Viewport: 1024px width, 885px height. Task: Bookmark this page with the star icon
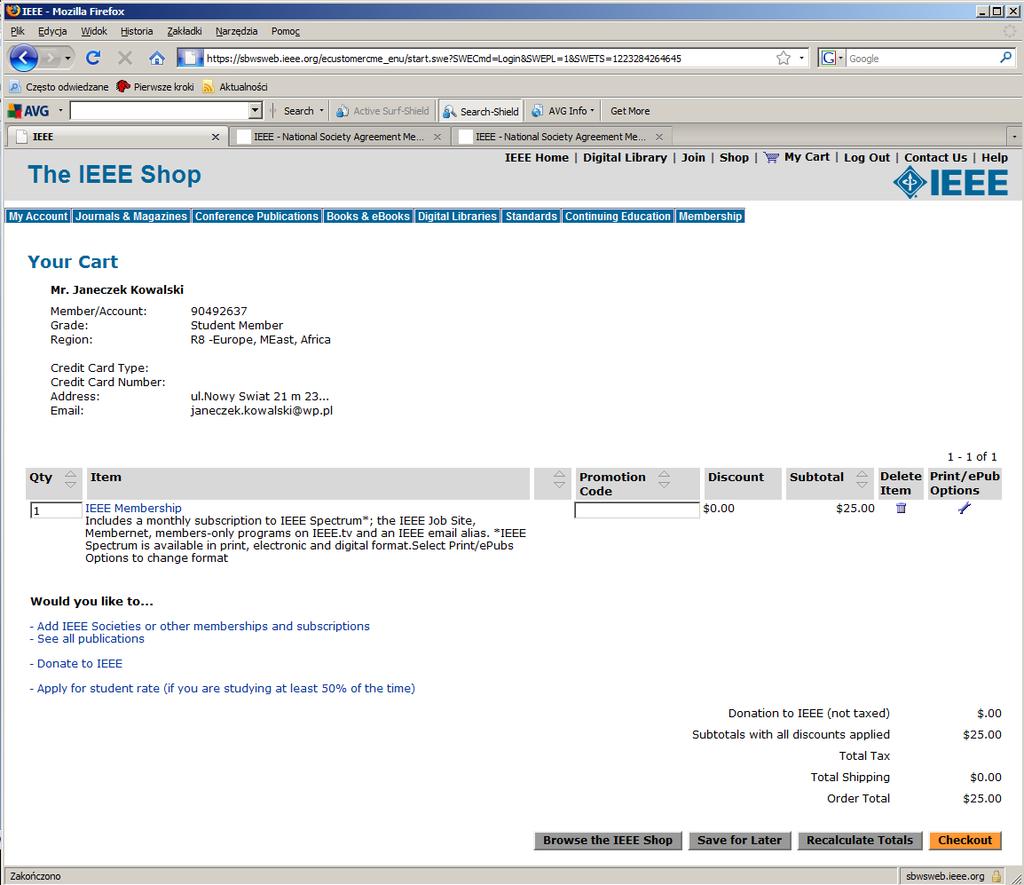(x=783, y=58)
